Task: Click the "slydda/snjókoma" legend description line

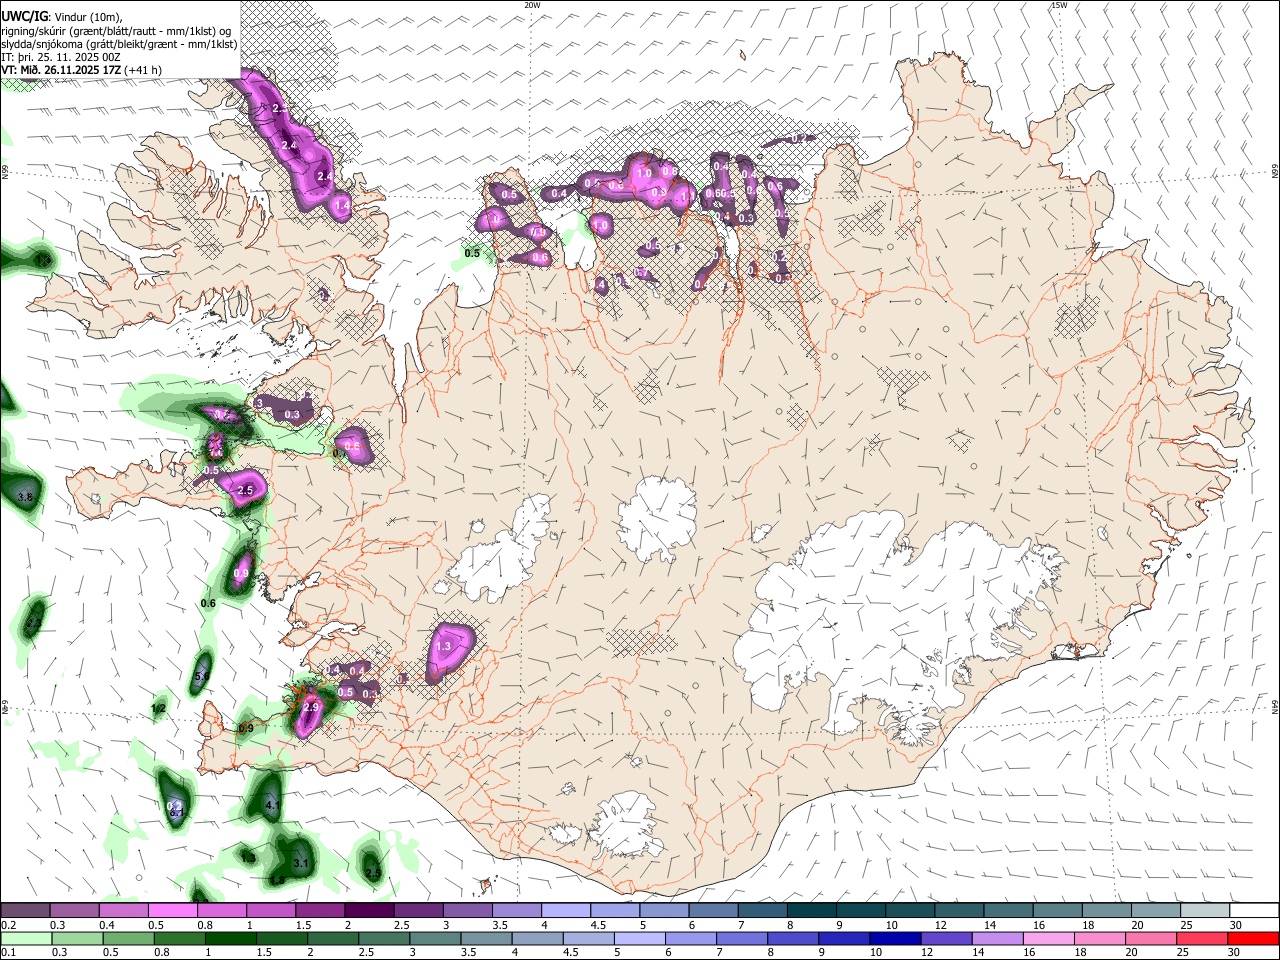Action: click(x=120, y=43)
